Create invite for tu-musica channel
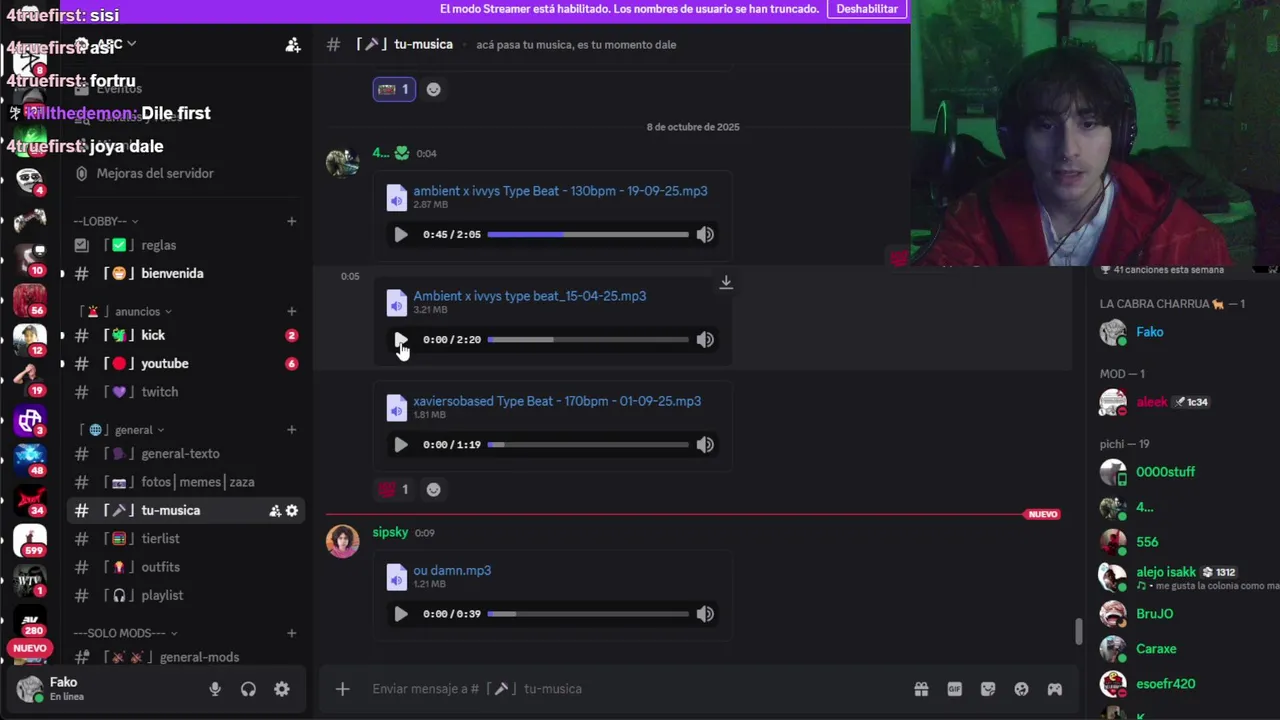This screenshot has height=720, width=1280. 275,511
